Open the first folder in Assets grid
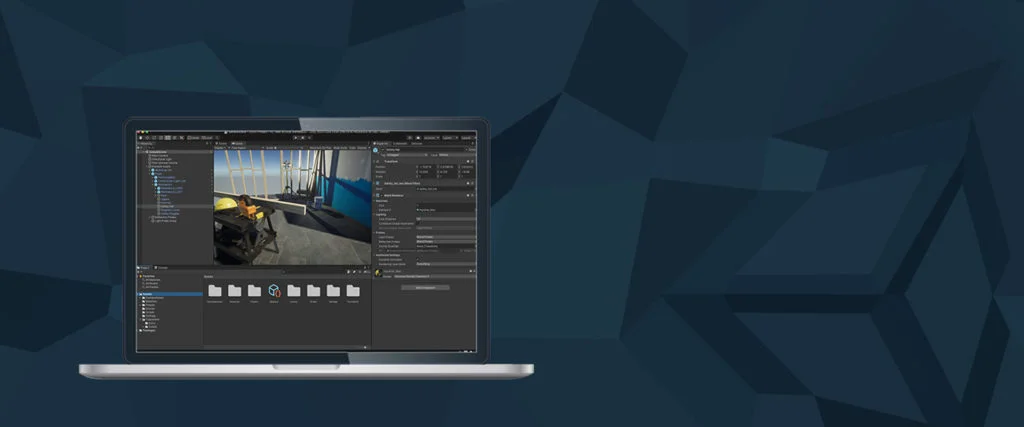Viewport: 1024px width, 427px height. click(x=215, y=290)
